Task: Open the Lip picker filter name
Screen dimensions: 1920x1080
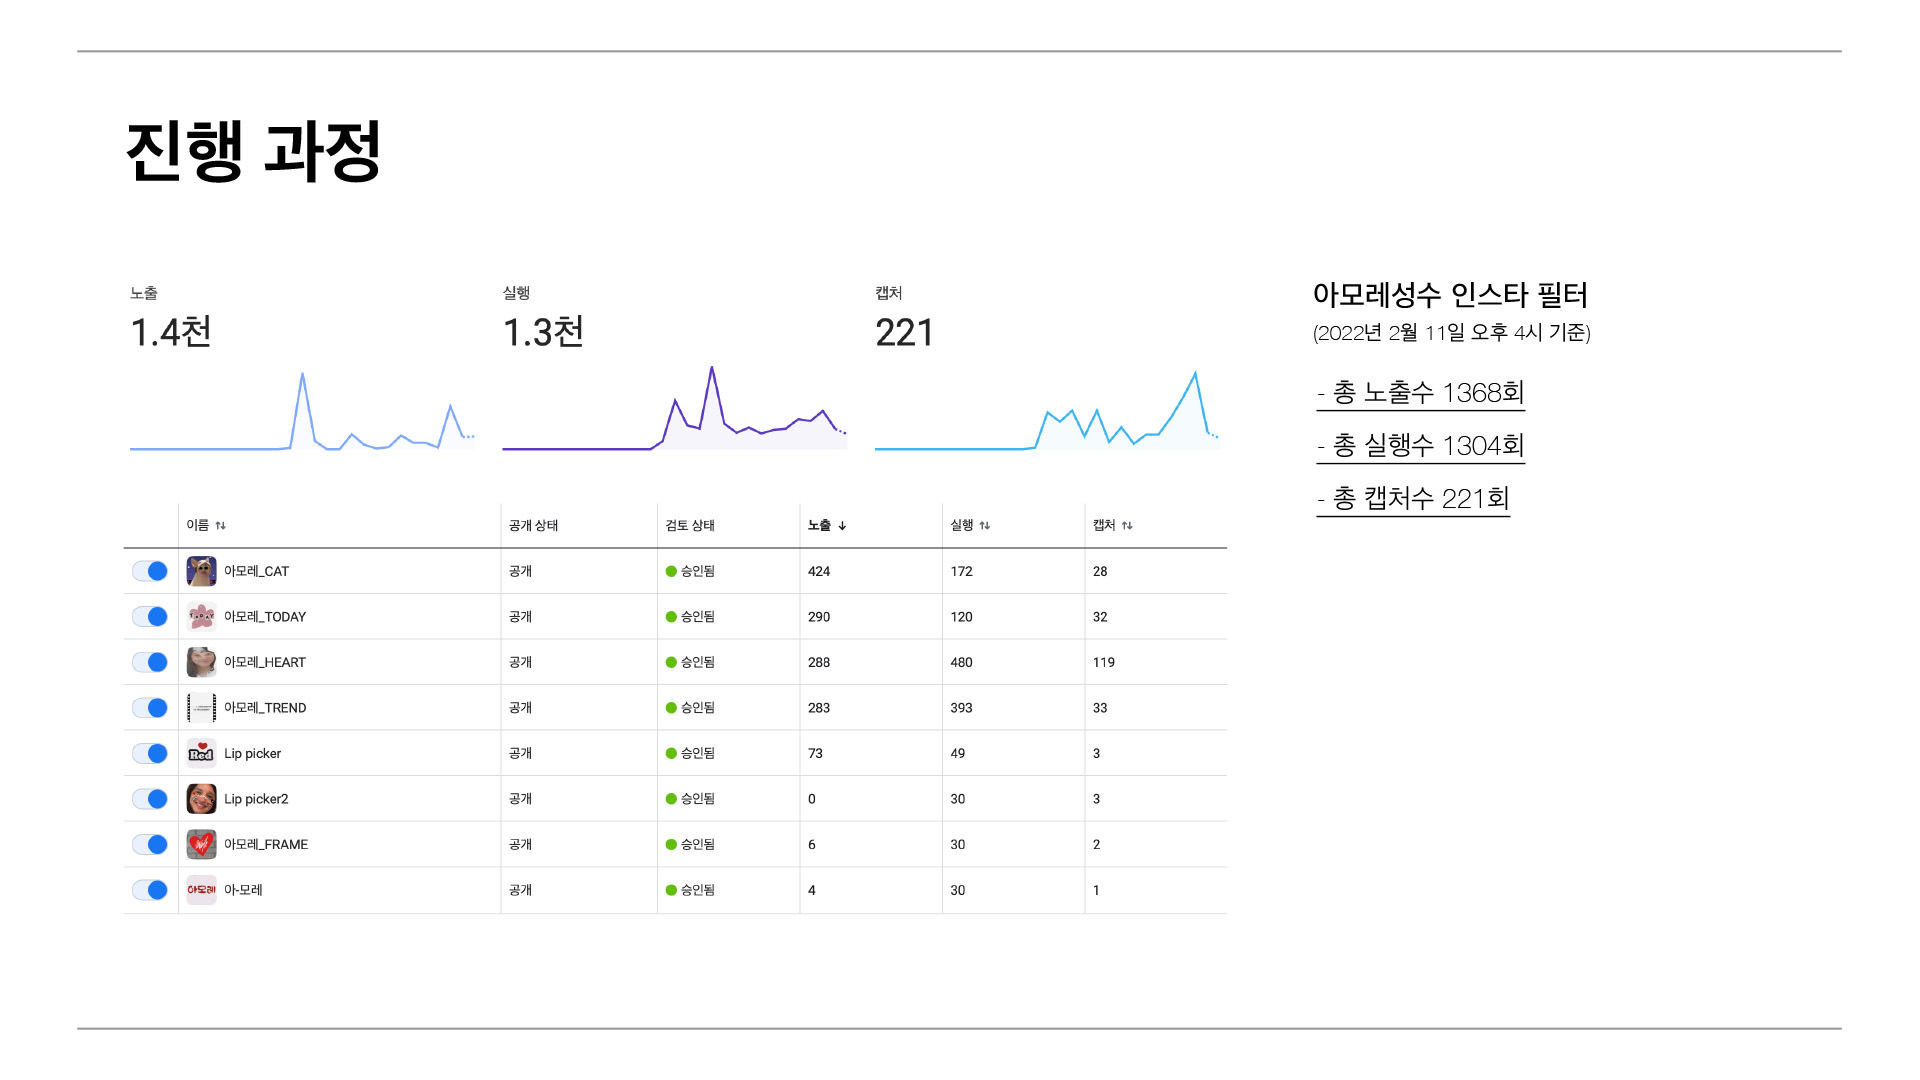Action: [x=252, y=753]
